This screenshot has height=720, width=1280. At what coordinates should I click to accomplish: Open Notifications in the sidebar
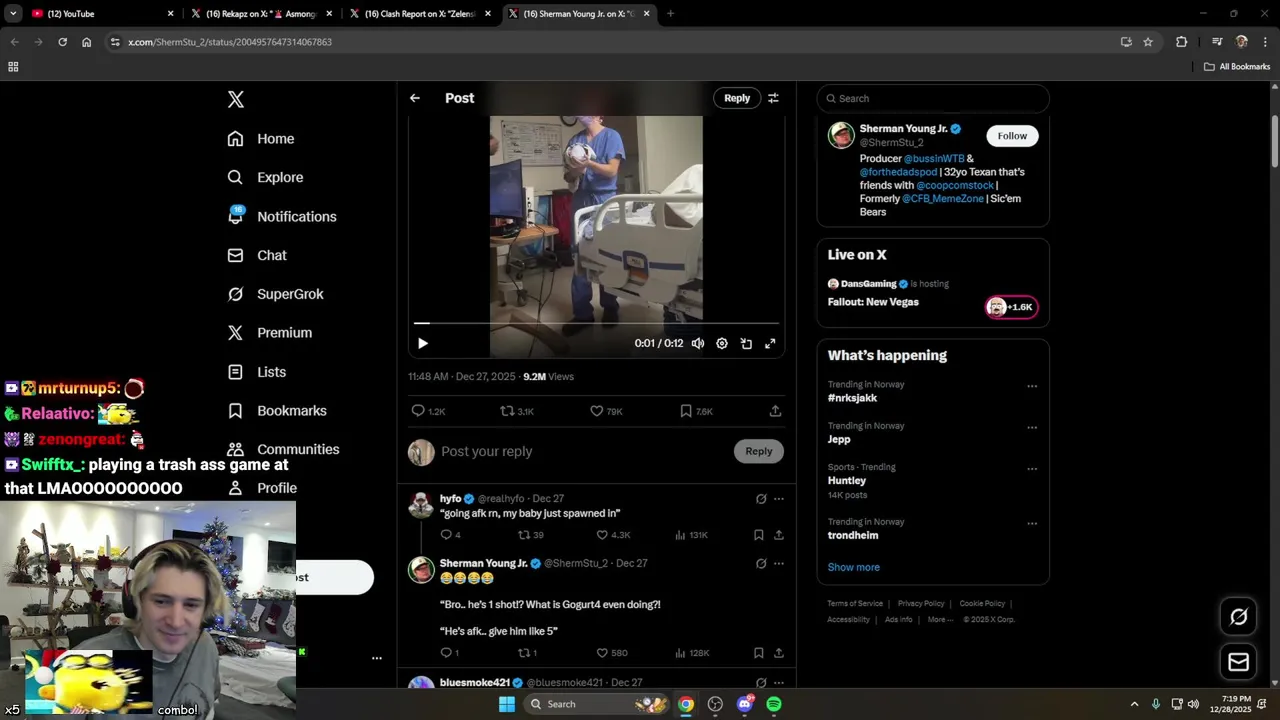click(x=282, y=216)
